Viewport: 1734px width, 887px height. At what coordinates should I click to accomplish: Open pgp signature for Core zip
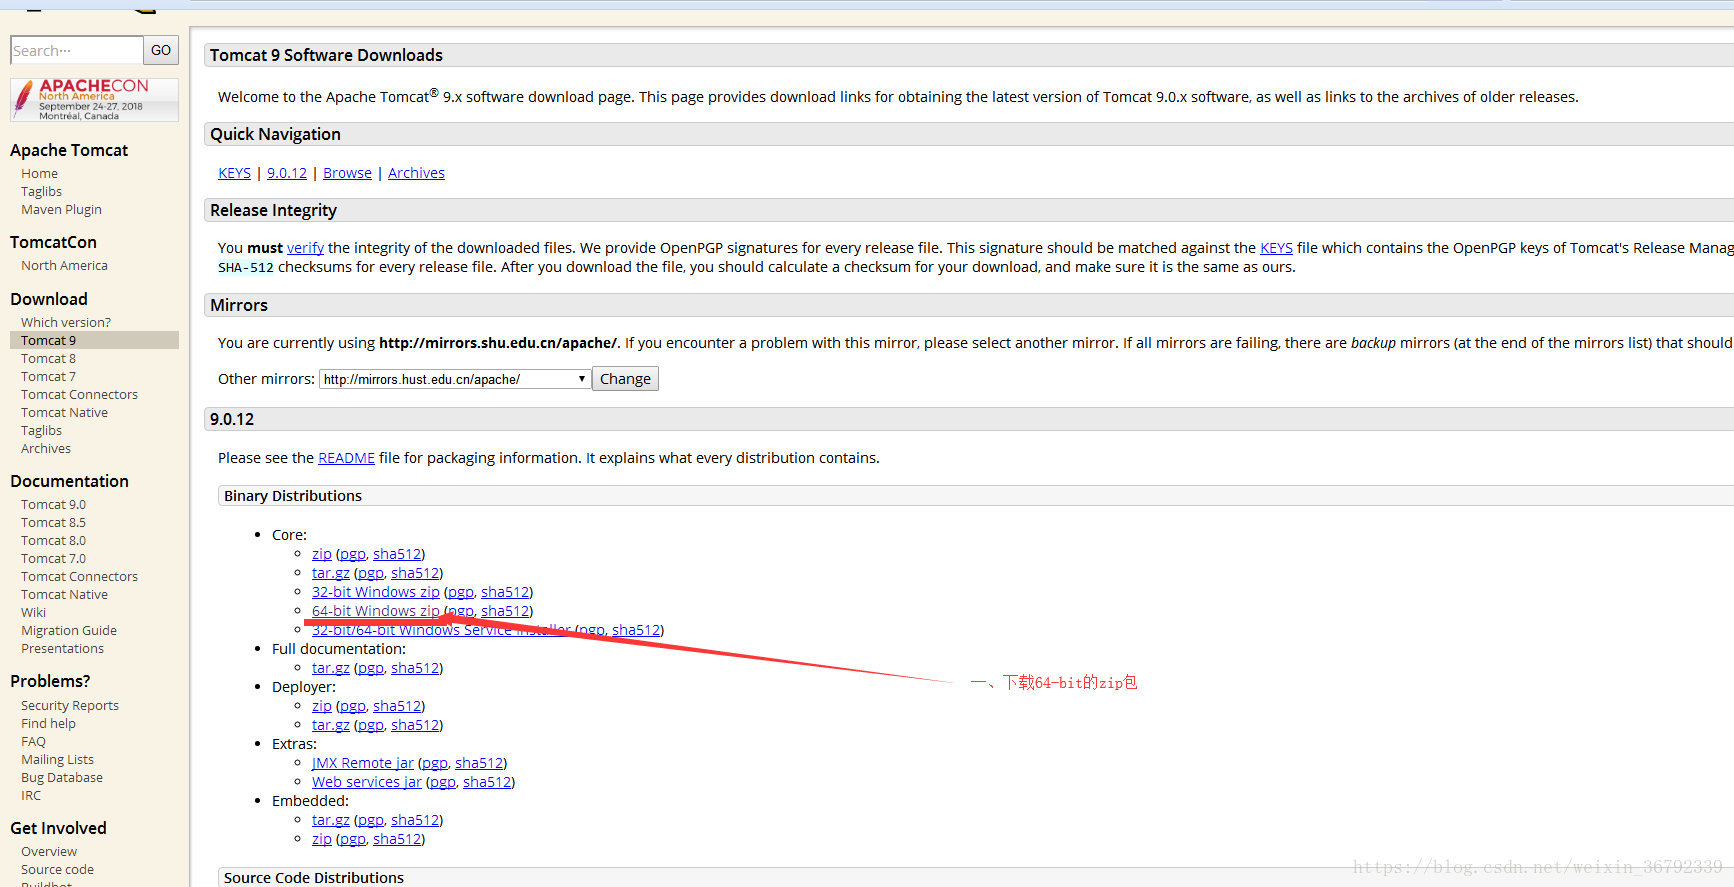click(x=352, y=554)
